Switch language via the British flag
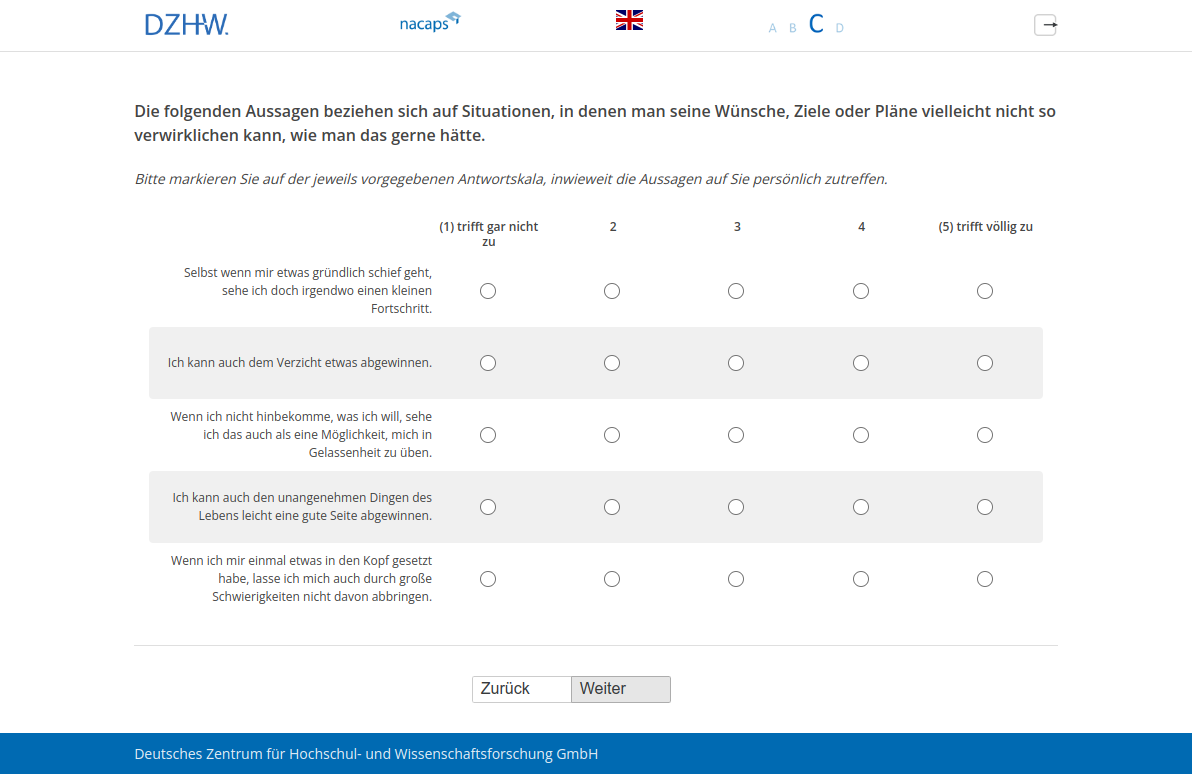Screen dimensions: 1192x783 tap(629, 20)
